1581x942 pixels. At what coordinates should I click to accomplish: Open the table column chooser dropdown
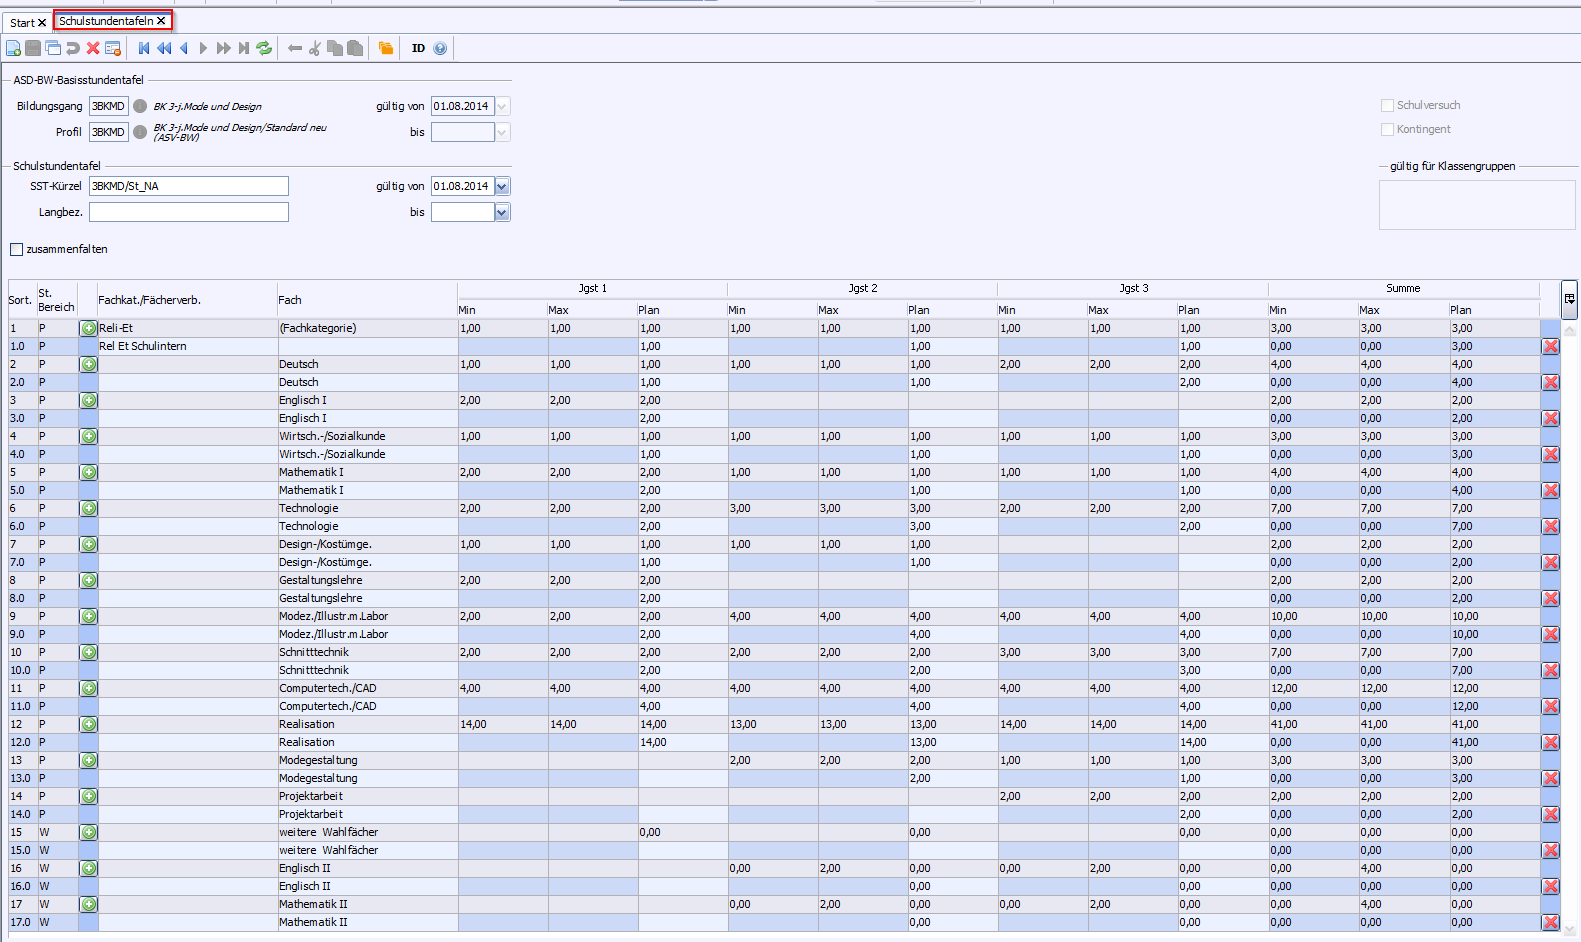[1569, 298]
